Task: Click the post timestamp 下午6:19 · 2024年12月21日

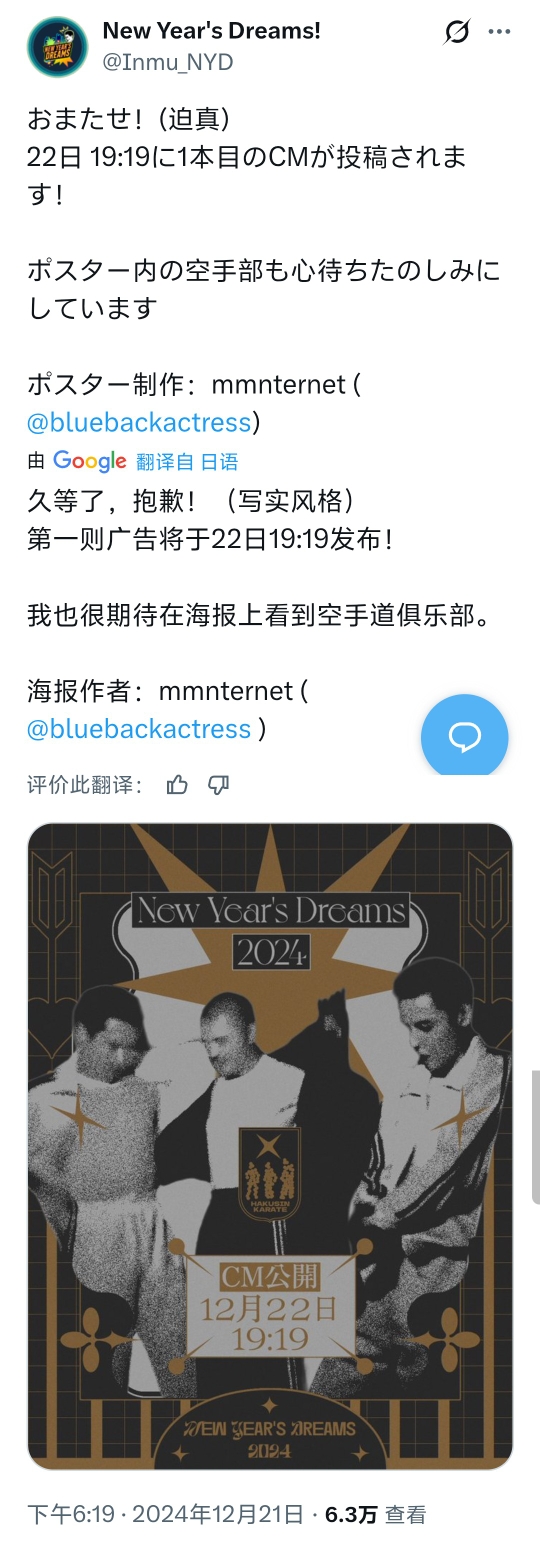Action: (x=165, y=1515)
